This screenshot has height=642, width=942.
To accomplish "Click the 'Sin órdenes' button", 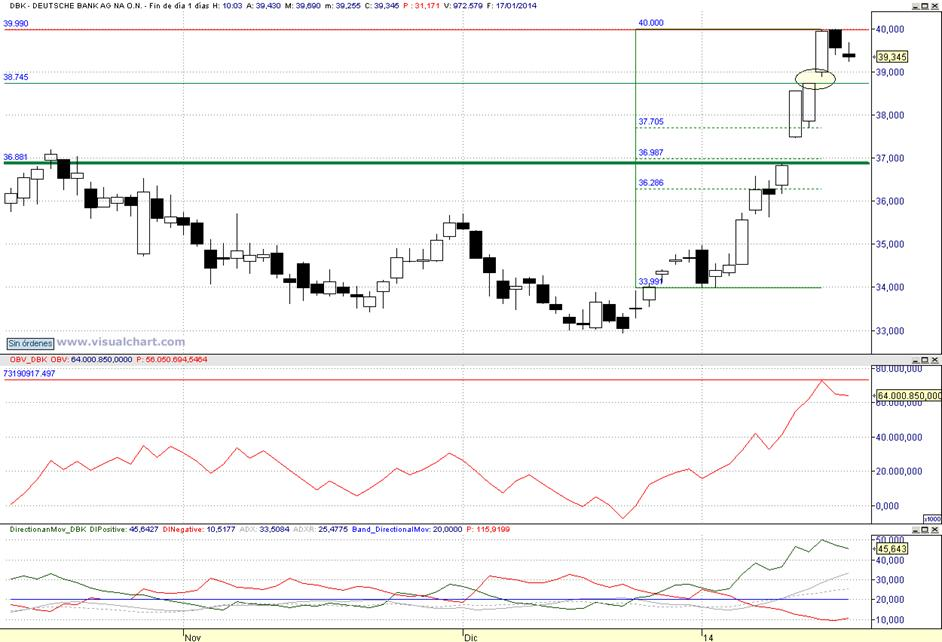I will coord(30,344).
